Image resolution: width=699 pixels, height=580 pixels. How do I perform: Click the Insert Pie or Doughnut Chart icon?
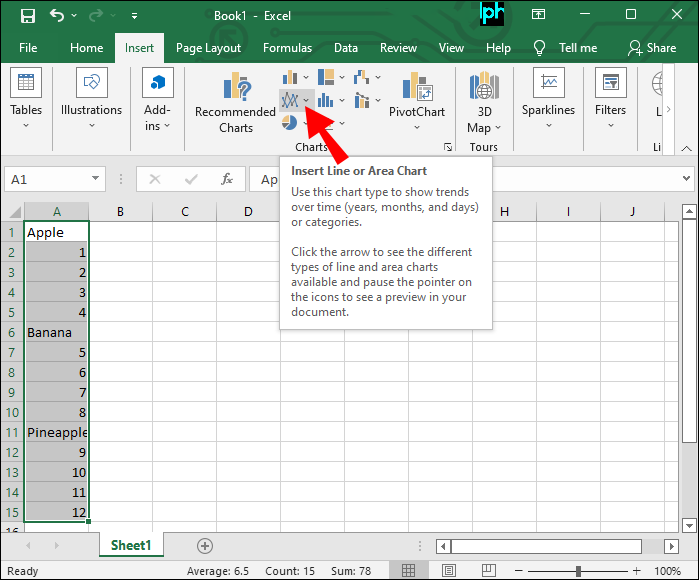[289, 122]
